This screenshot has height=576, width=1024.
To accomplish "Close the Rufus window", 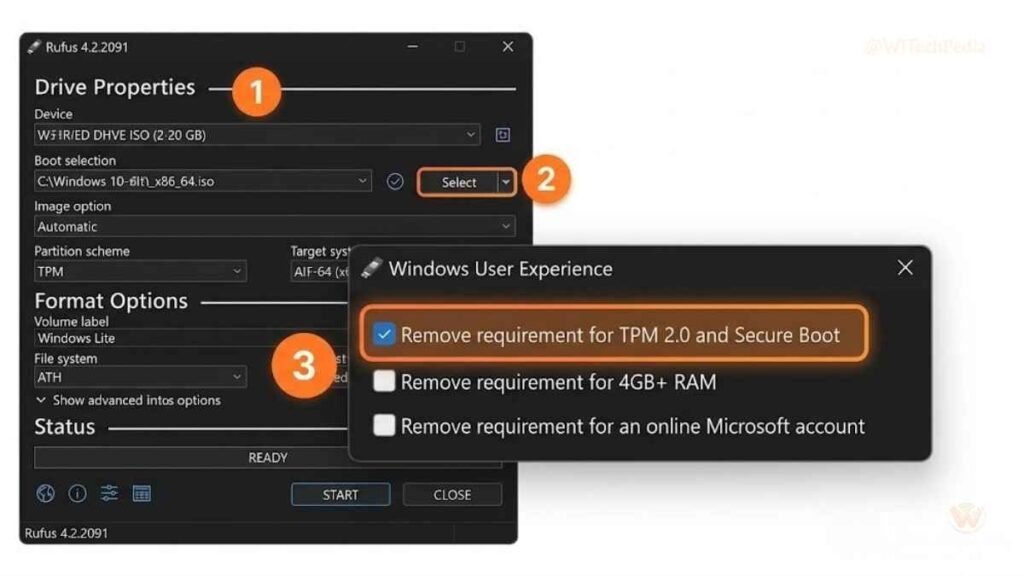I will (507, 46).
